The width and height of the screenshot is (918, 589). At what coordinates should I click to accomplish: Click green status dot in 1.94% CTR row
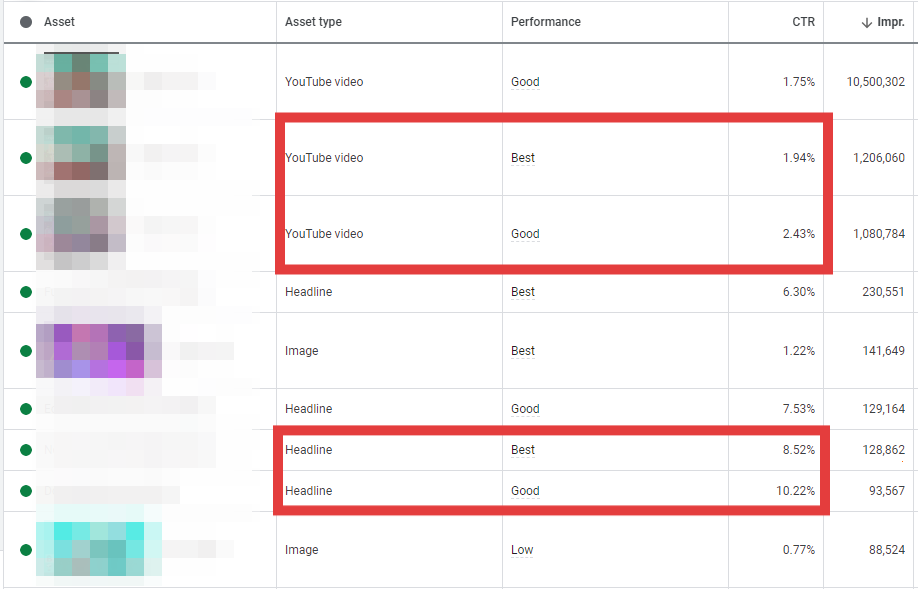click(x=26, y=158)
